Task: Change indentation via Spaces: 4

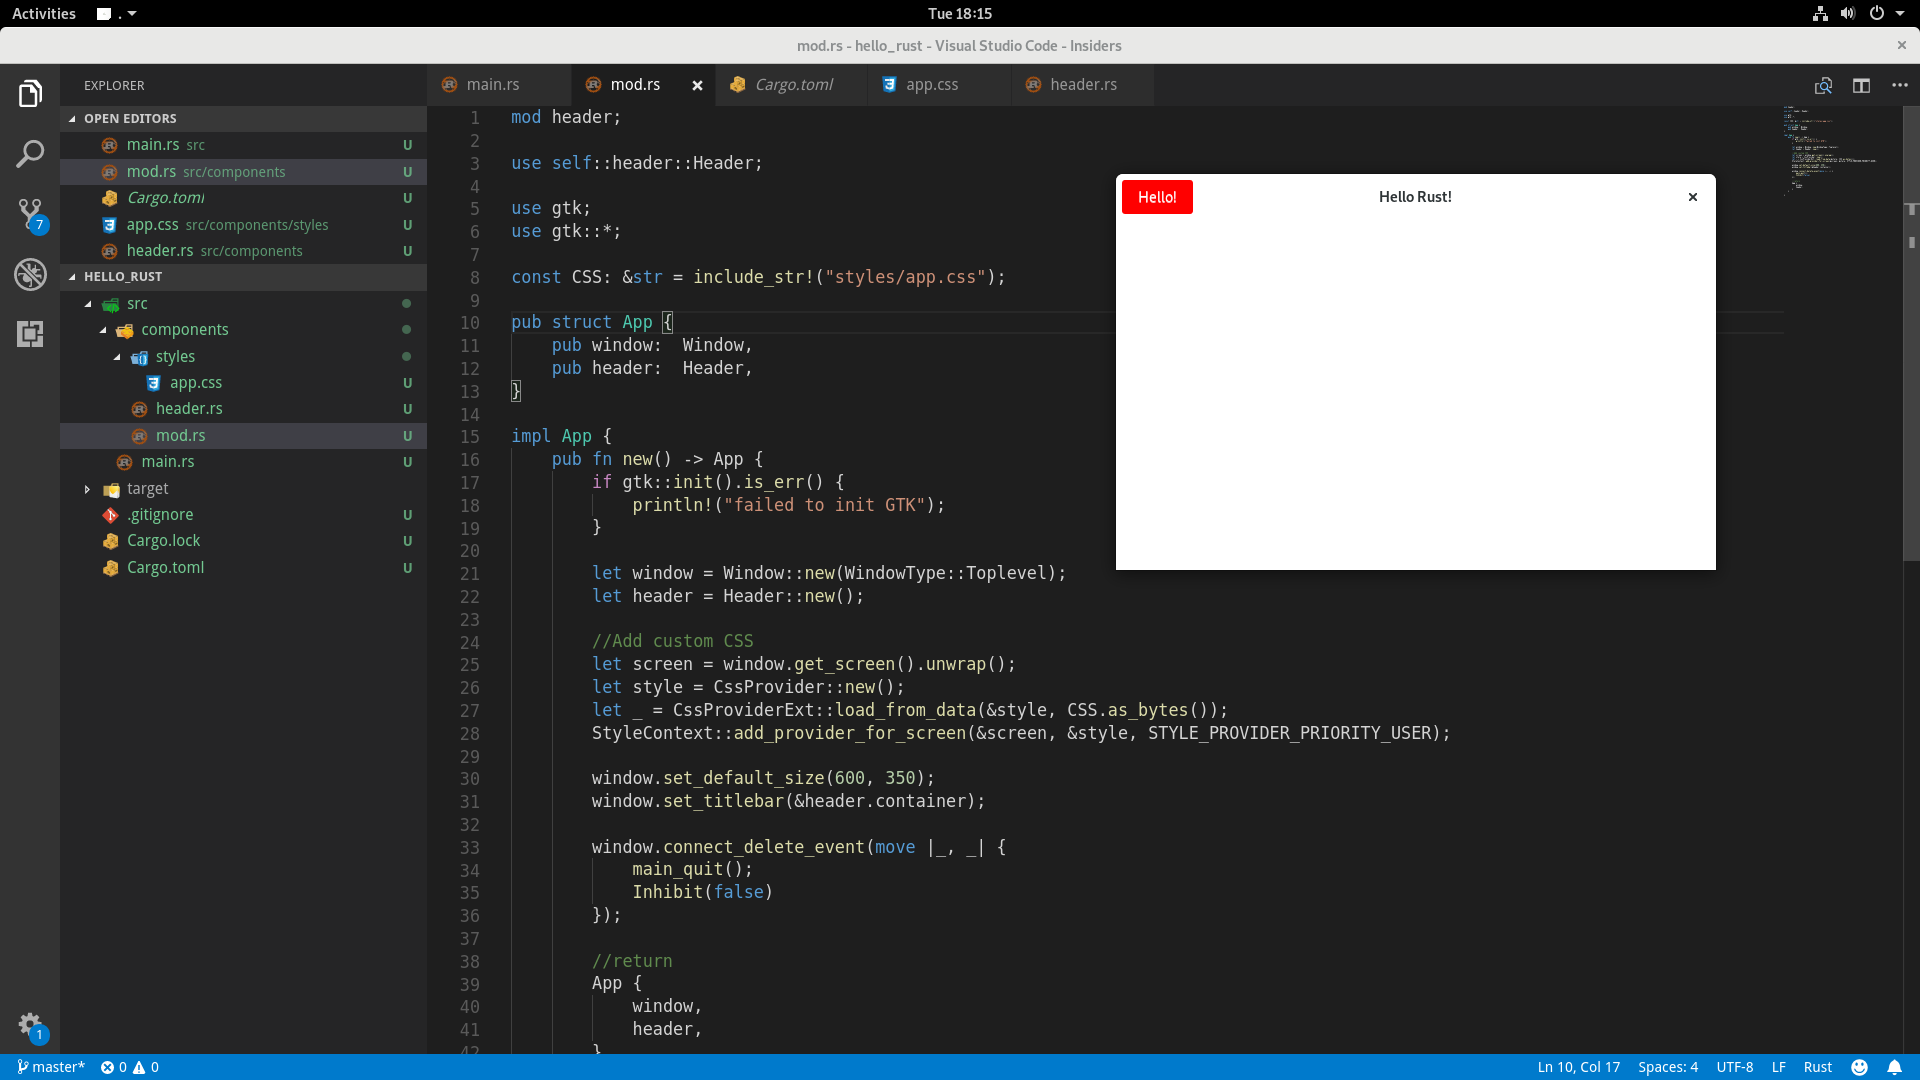Action: (x=1668, y=1067)
